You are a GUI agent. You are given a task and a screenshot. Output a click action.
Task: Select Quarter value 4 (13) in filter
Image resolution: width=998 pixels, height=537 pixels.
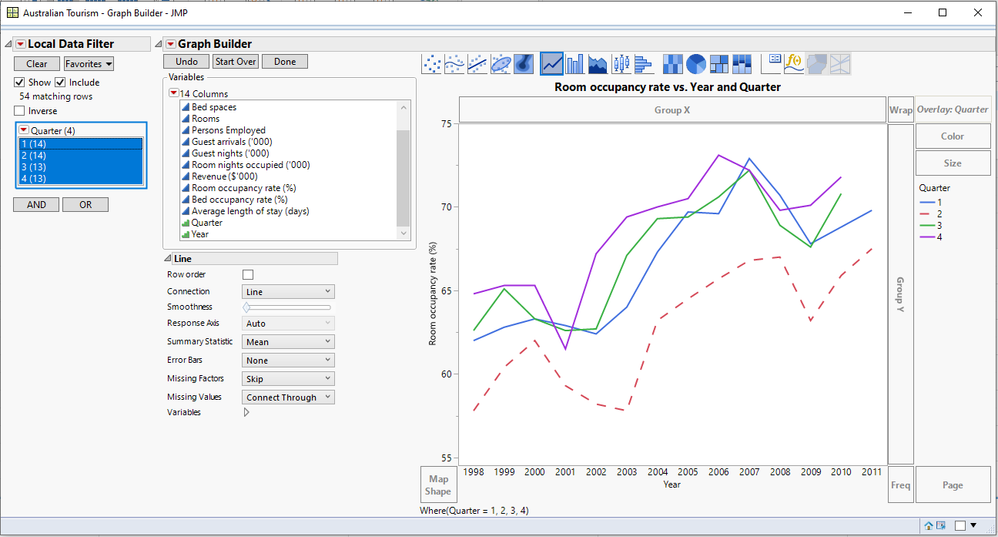click(81, 178)
